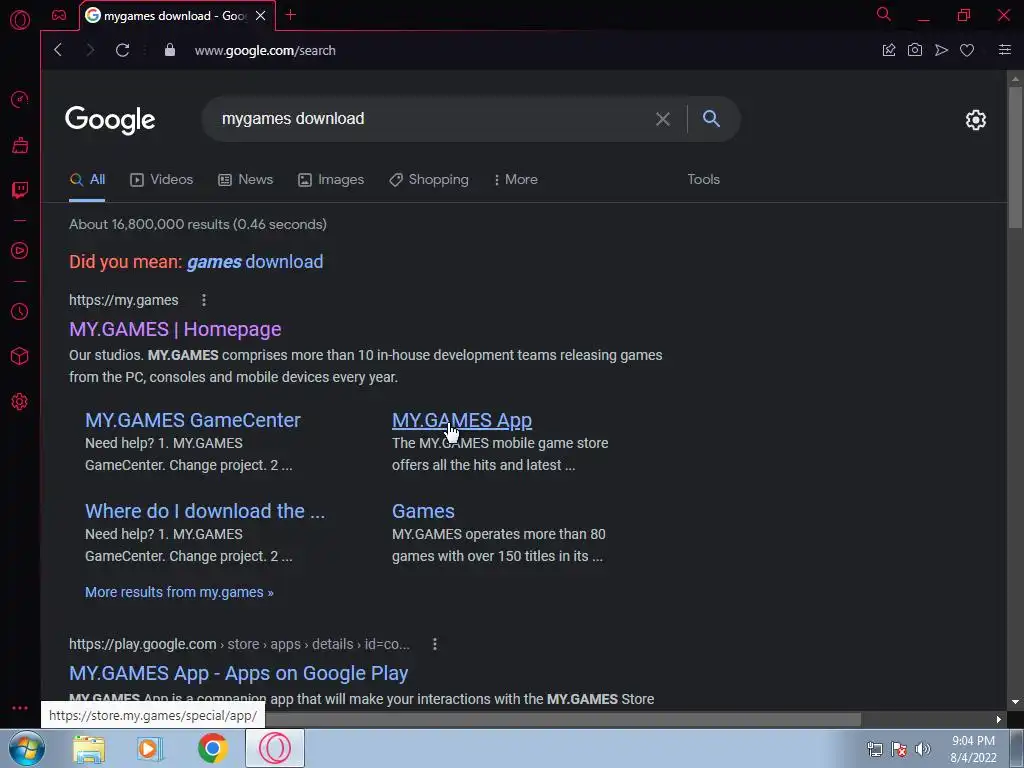Click the Google logo
This screenshot has width=1024, height=768.
(110, 120)
